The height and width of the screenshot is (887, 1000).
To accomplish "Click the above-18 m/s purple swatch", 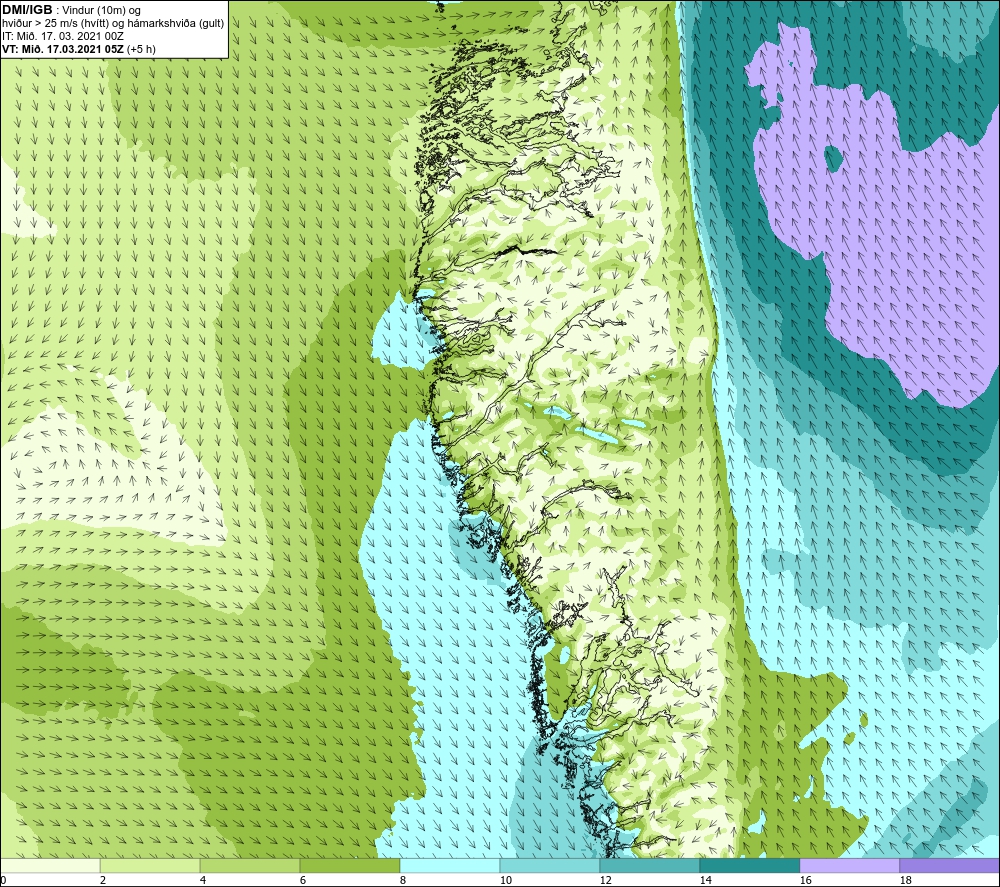I will click(950, 865).
